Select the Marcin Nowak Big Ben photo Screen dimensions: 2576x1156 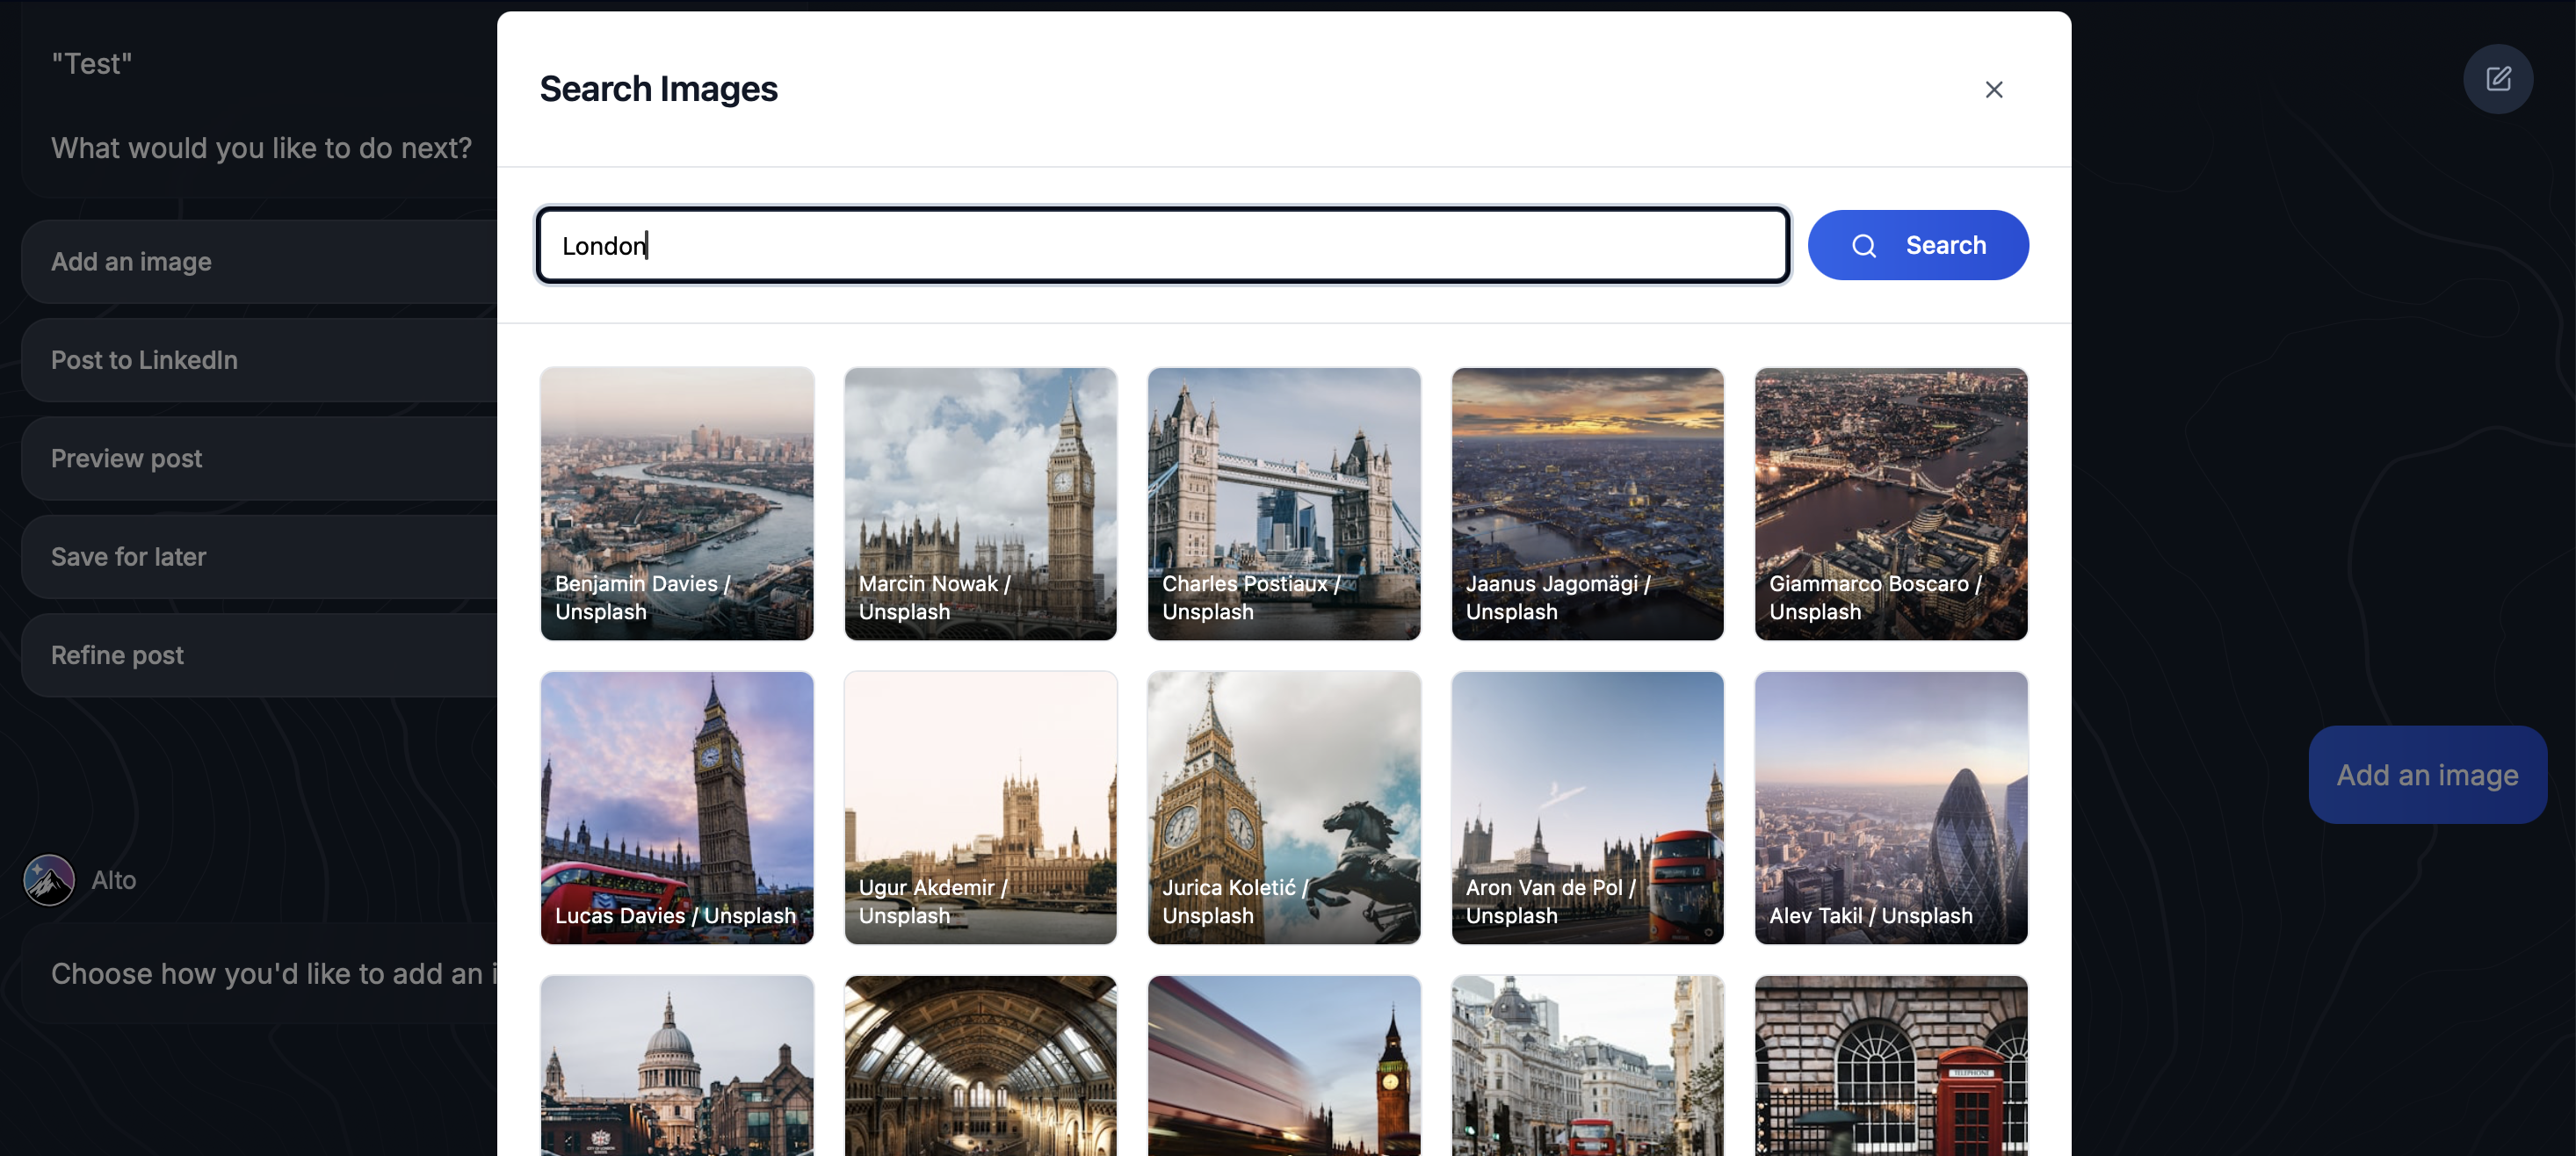click(x=980, y=503)
